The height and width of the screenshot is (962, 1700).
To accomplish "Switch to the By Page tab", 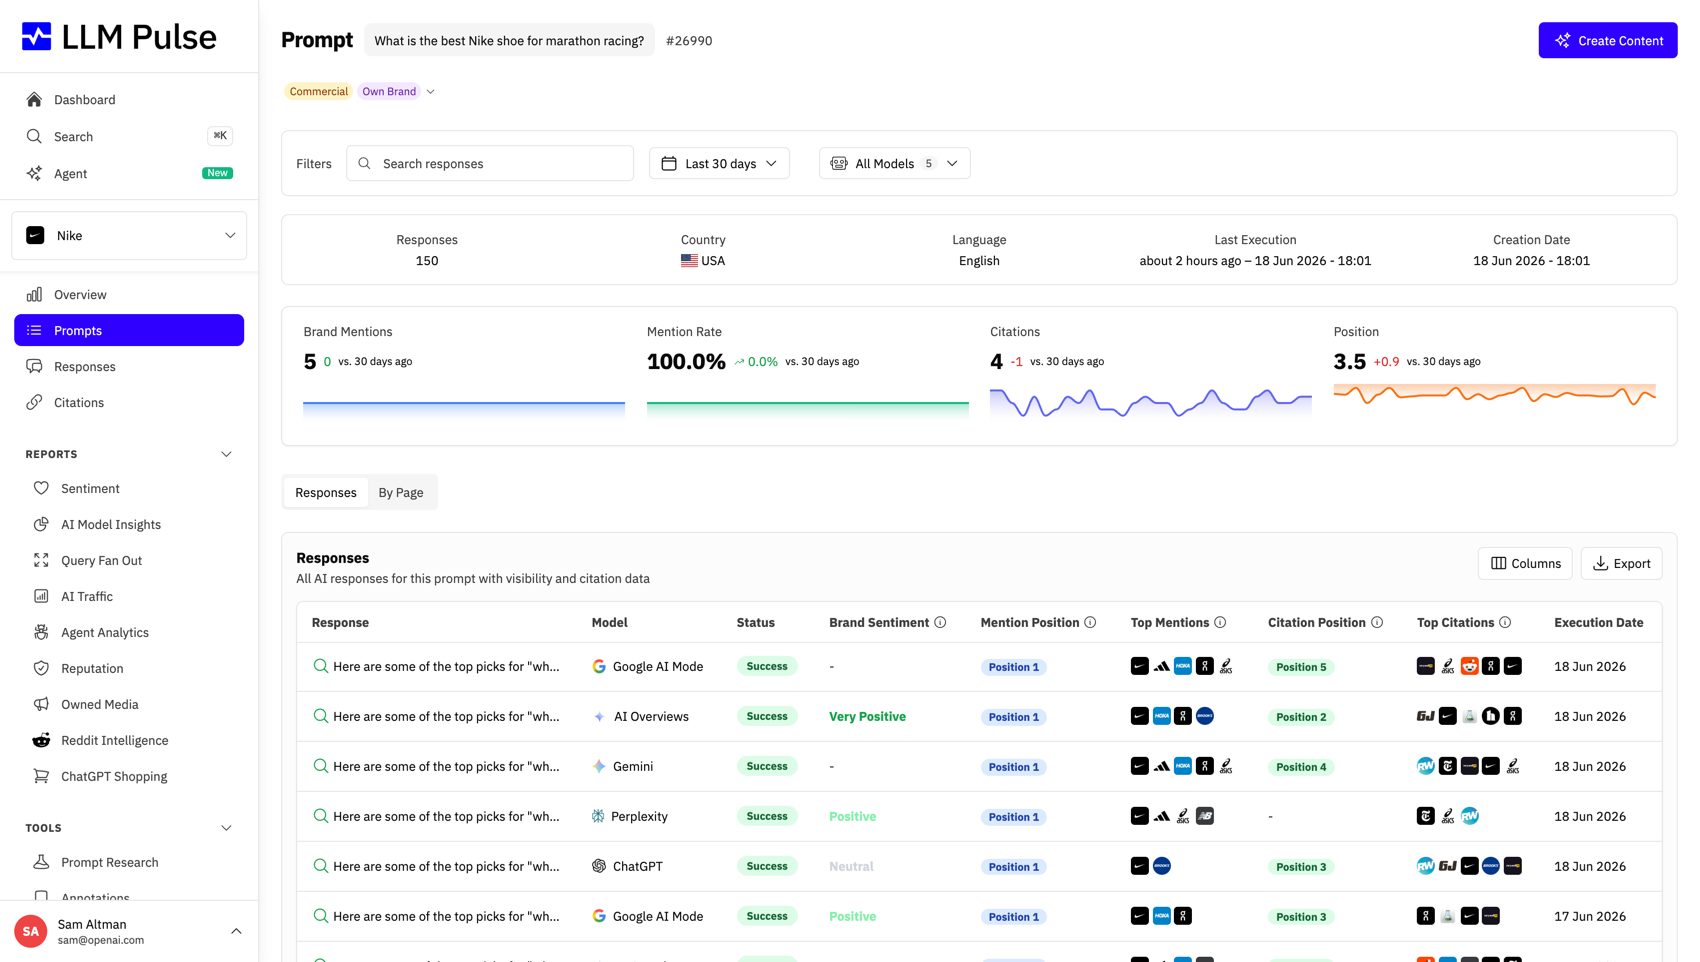I will [x=401, y=492].
